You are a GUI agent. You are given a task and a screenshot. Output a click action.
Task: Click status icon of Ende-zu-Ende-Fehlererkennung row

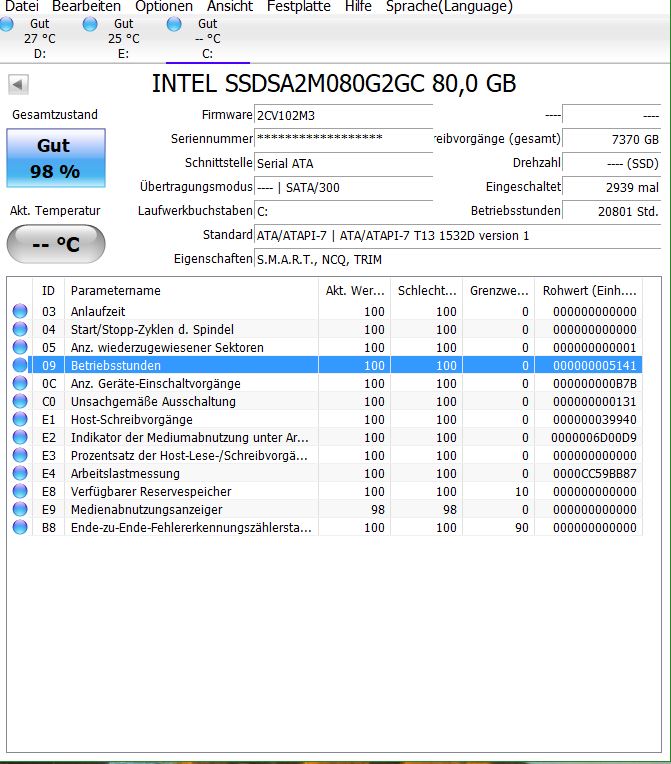tap(20, 527)
